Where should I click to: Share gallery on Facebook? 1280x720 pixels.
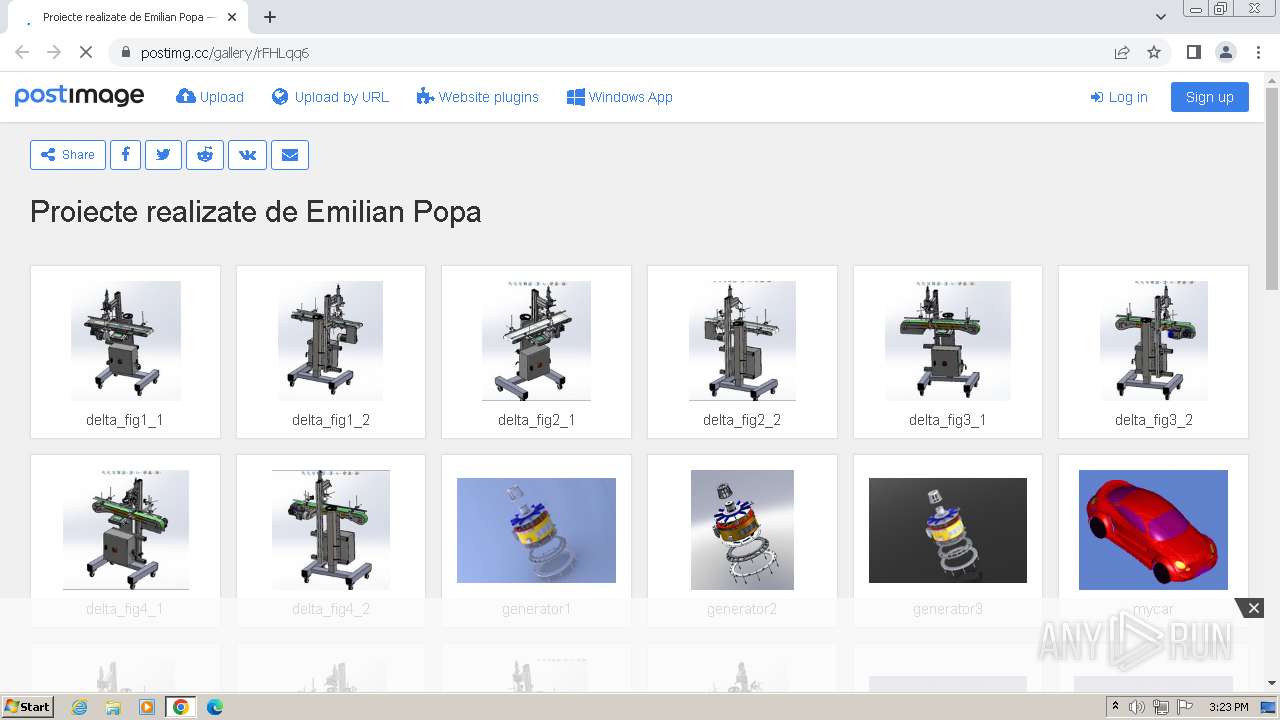tap(125, 155)
